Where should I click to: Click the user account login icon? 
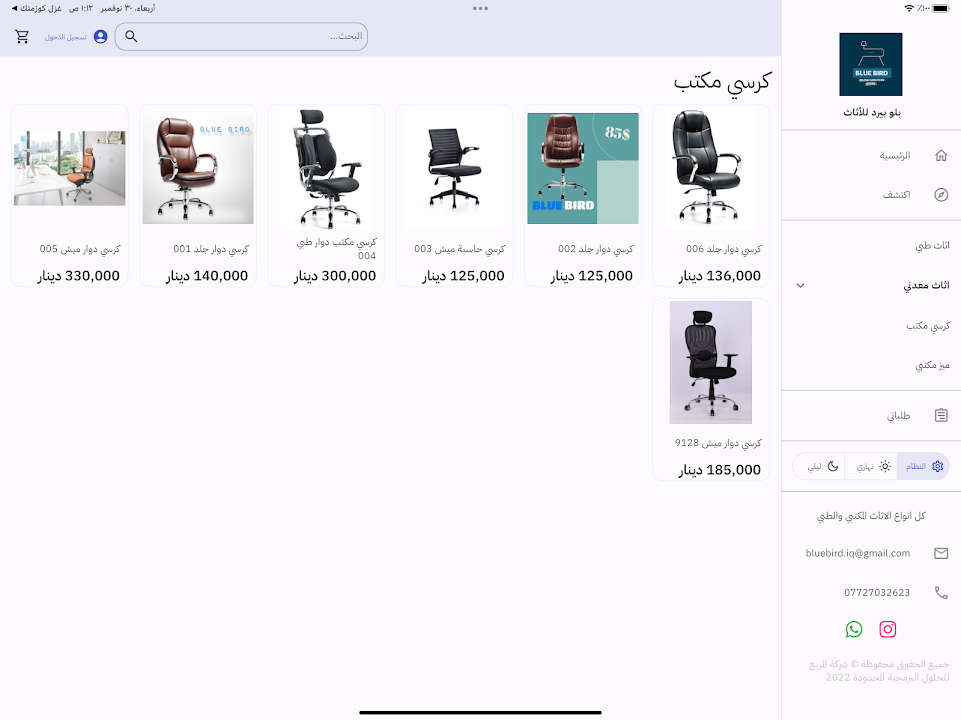tap(100, 36)
